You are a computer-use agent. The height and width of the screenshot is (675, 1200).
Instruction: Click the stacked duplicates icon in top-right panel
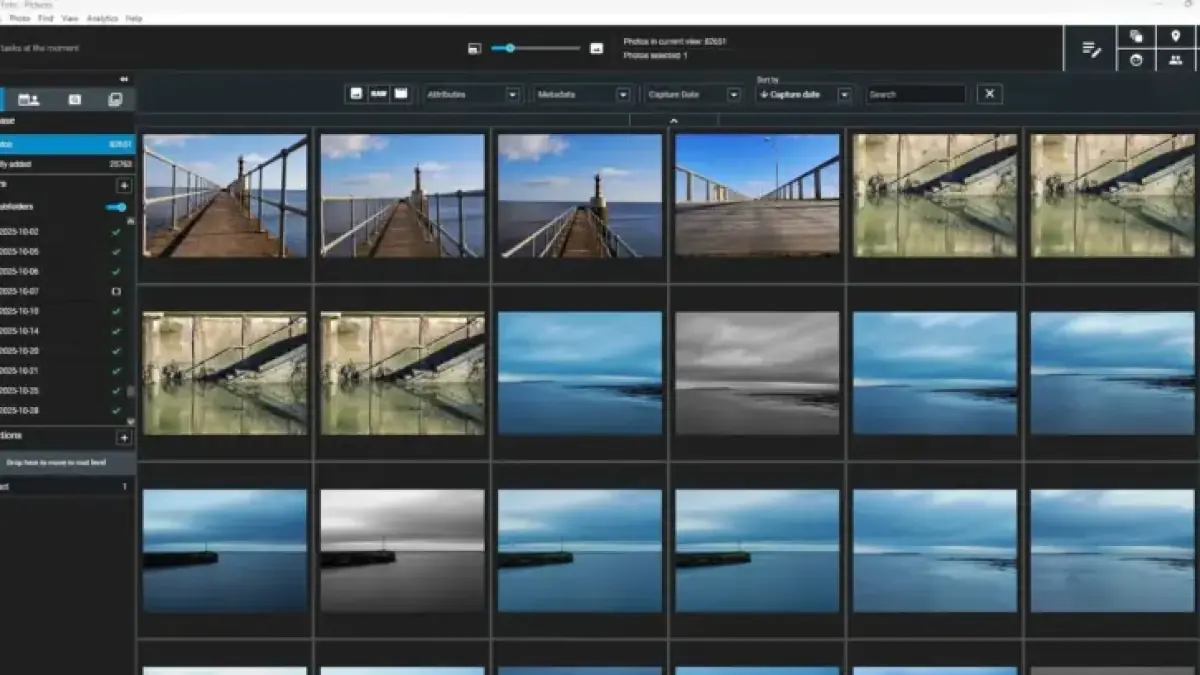pyautogui.click(x=1136, y=36)
